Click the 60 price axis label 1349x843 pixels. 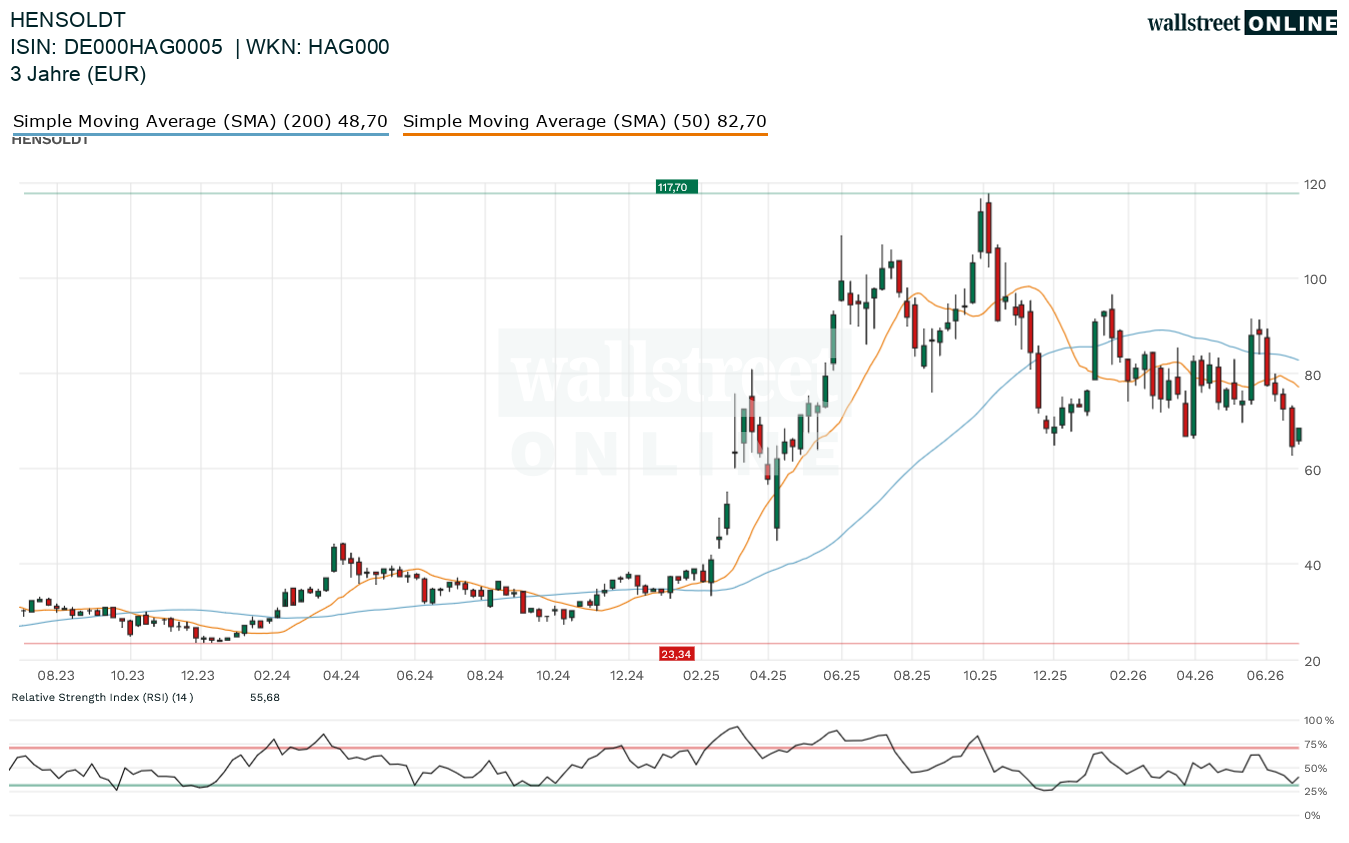[x=1313, y=470]
